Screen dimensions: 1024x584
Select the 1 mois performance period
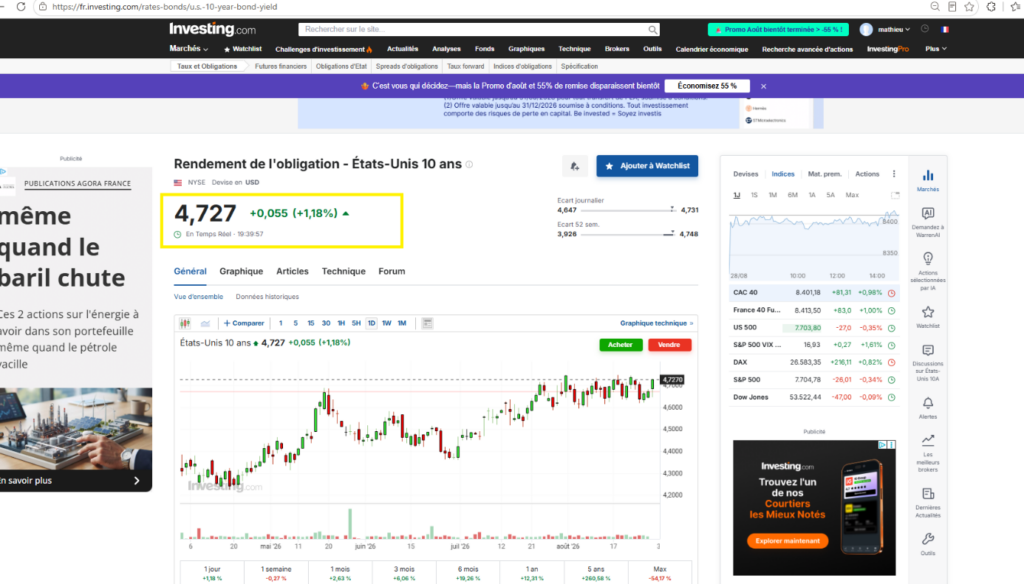click(340, 573)
